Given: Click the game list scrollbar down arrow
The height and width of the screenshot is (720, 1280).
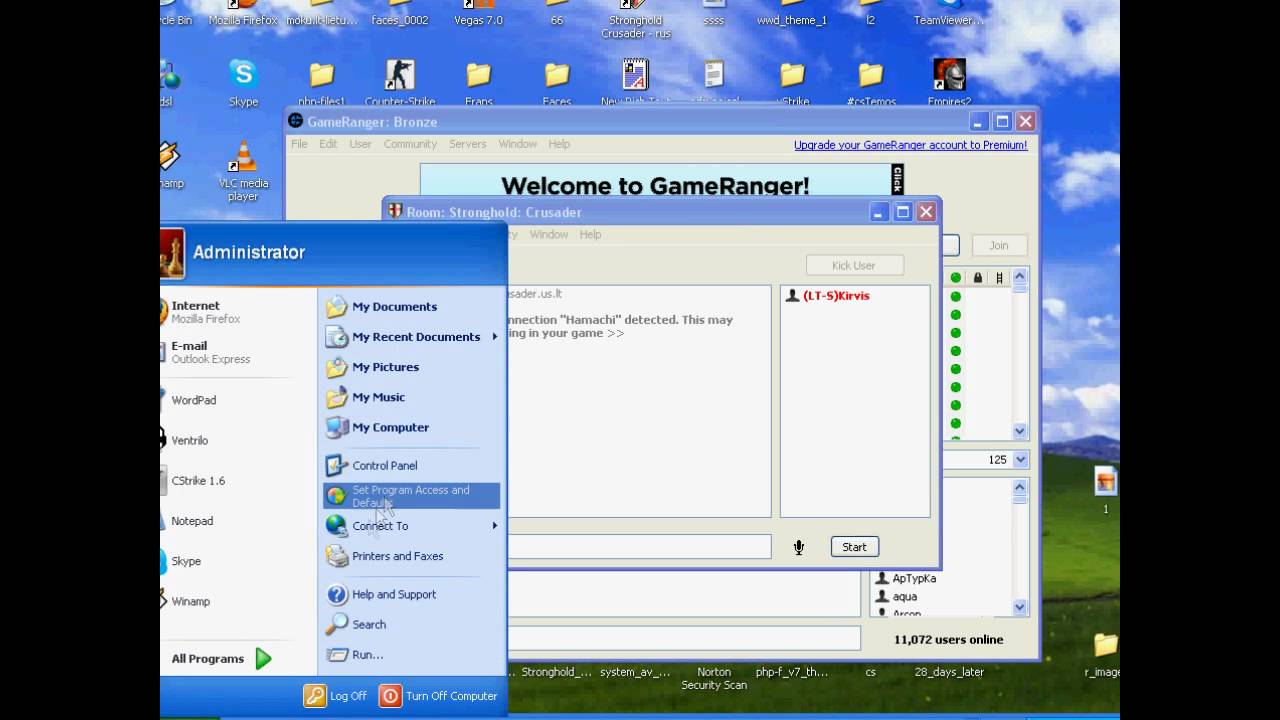Looking at the screenshot, I should click(1020, 431).
